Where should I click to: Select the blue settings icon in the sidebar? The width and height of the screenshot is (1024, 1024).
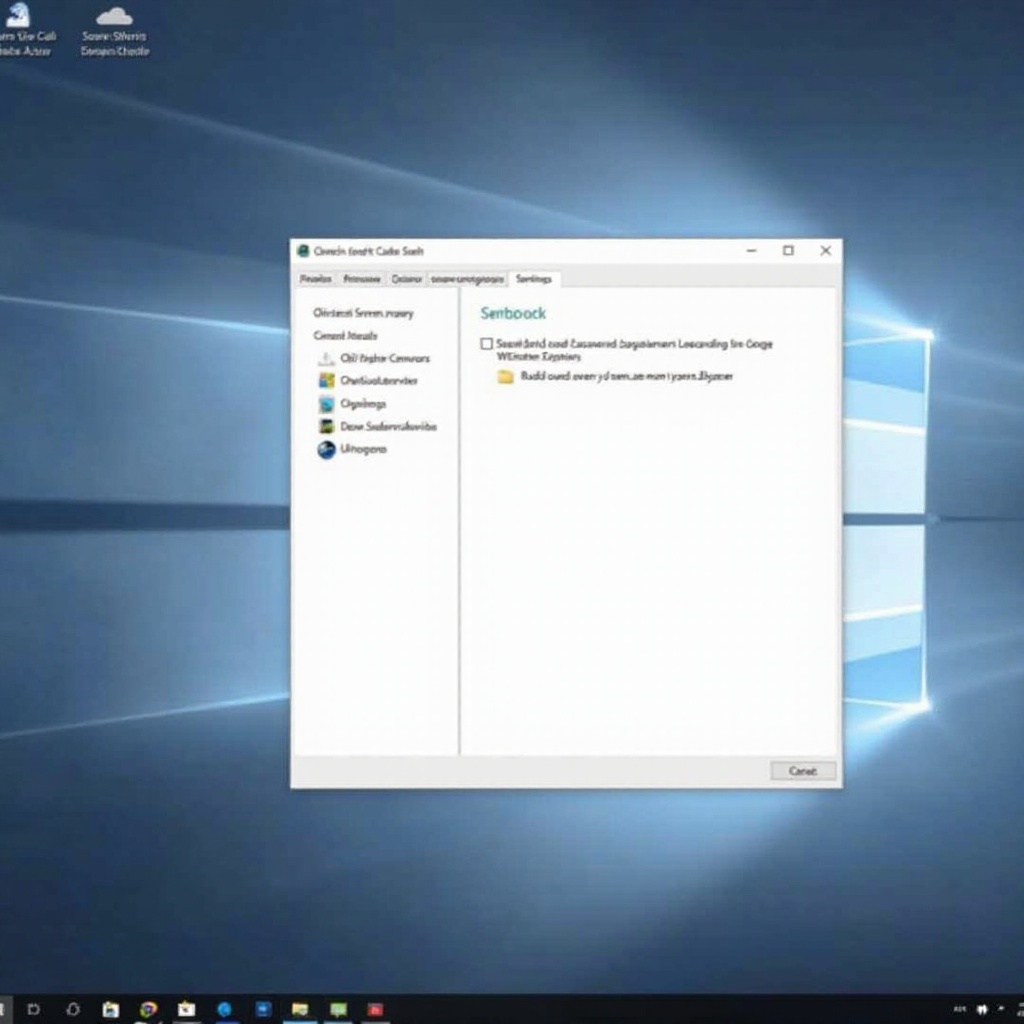pyautogui.click(x=327, y=403)
